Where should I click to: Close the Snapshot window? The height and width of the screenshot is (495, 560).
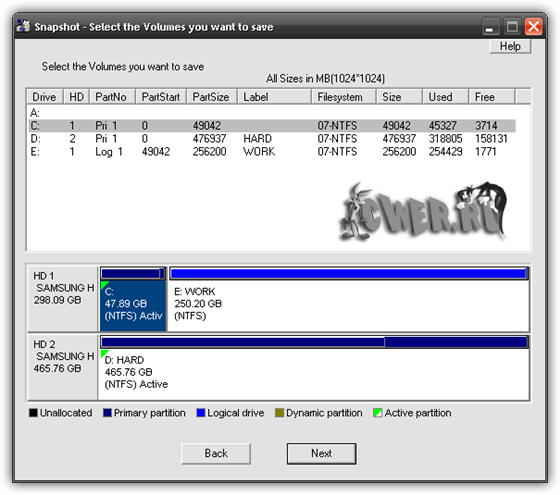pyautogui.click(x=534, y=27)
